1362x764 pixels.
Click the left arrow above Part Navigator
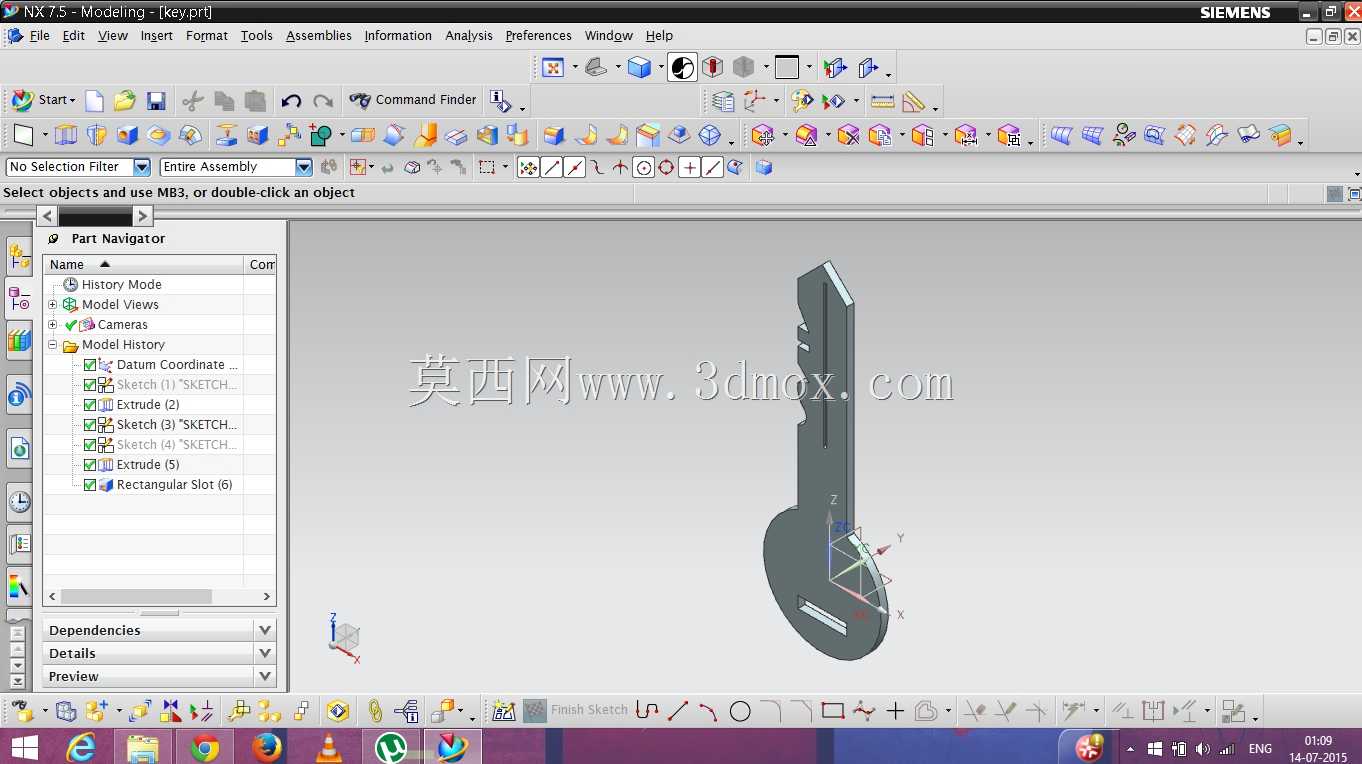(x=47, y=215)
